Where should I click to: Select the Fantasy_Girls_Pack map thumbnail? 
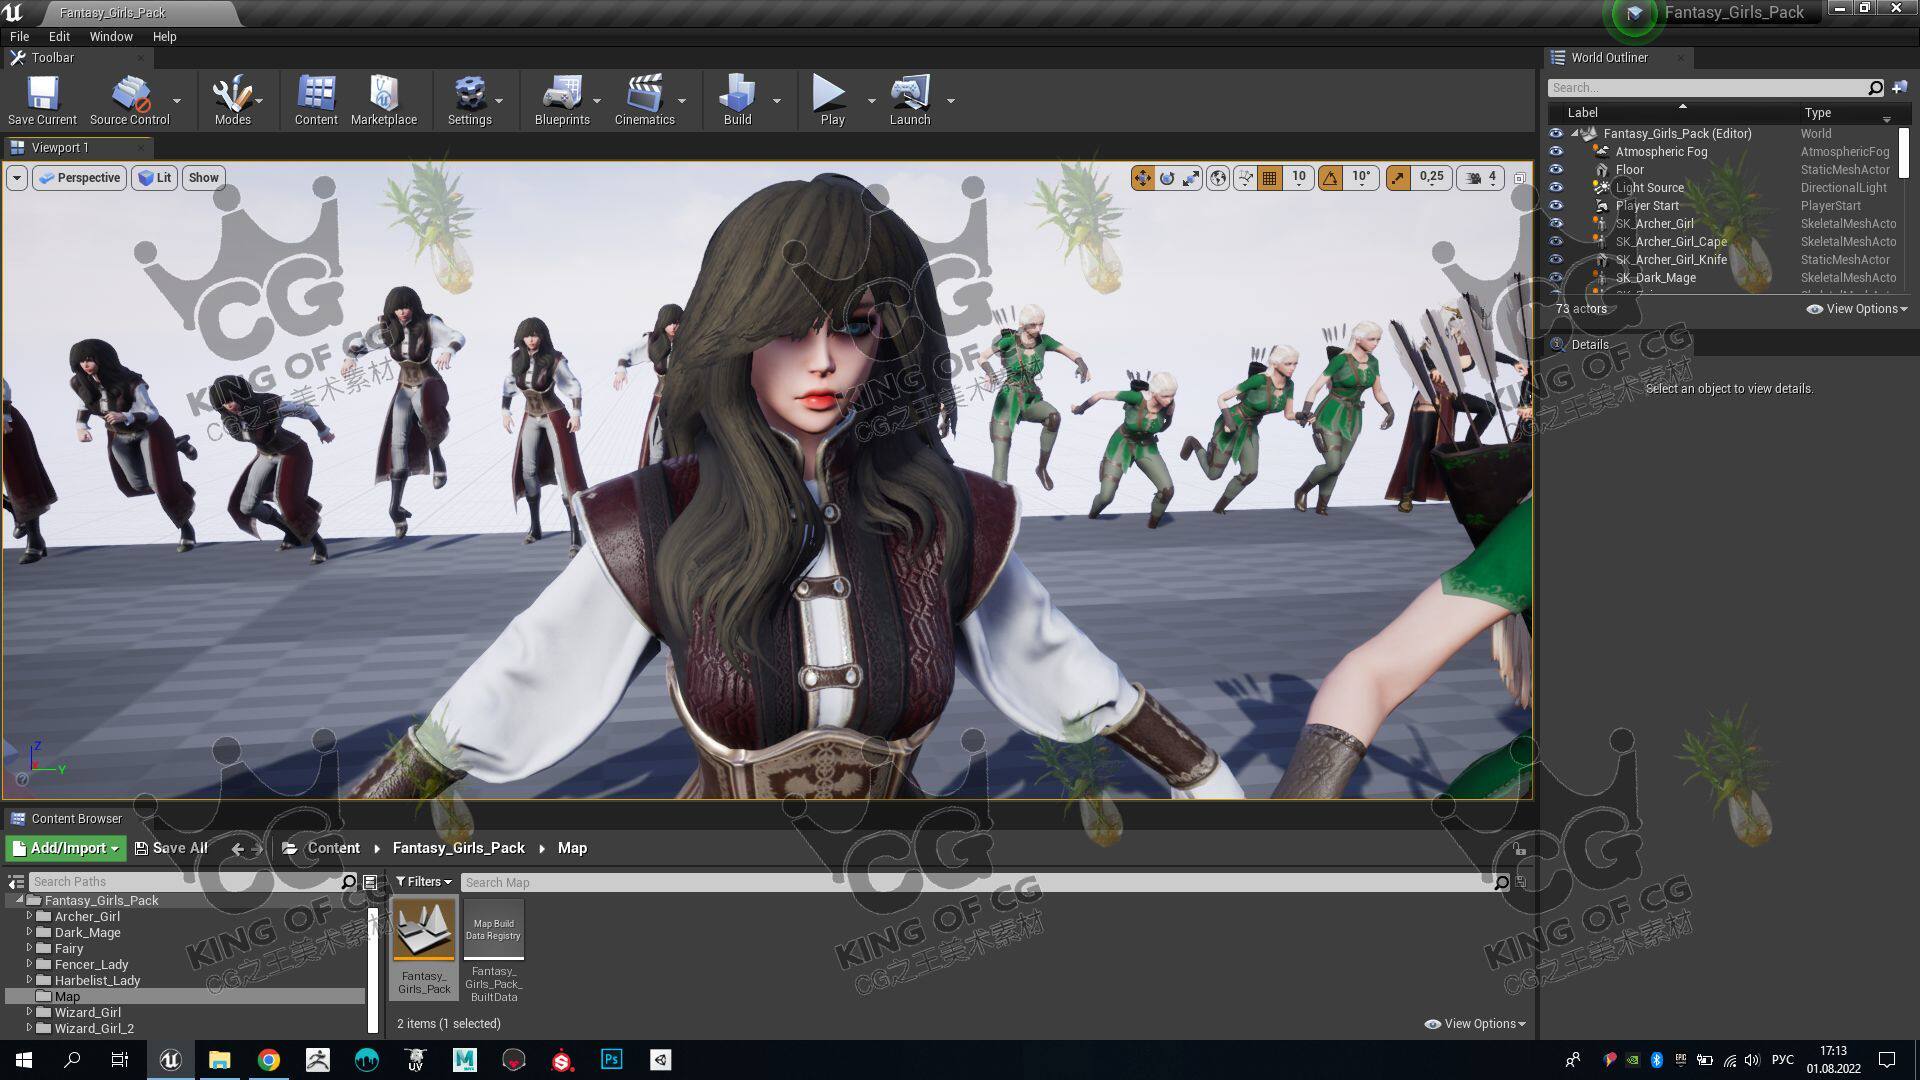pyautogui.click(x=424, y=930)
